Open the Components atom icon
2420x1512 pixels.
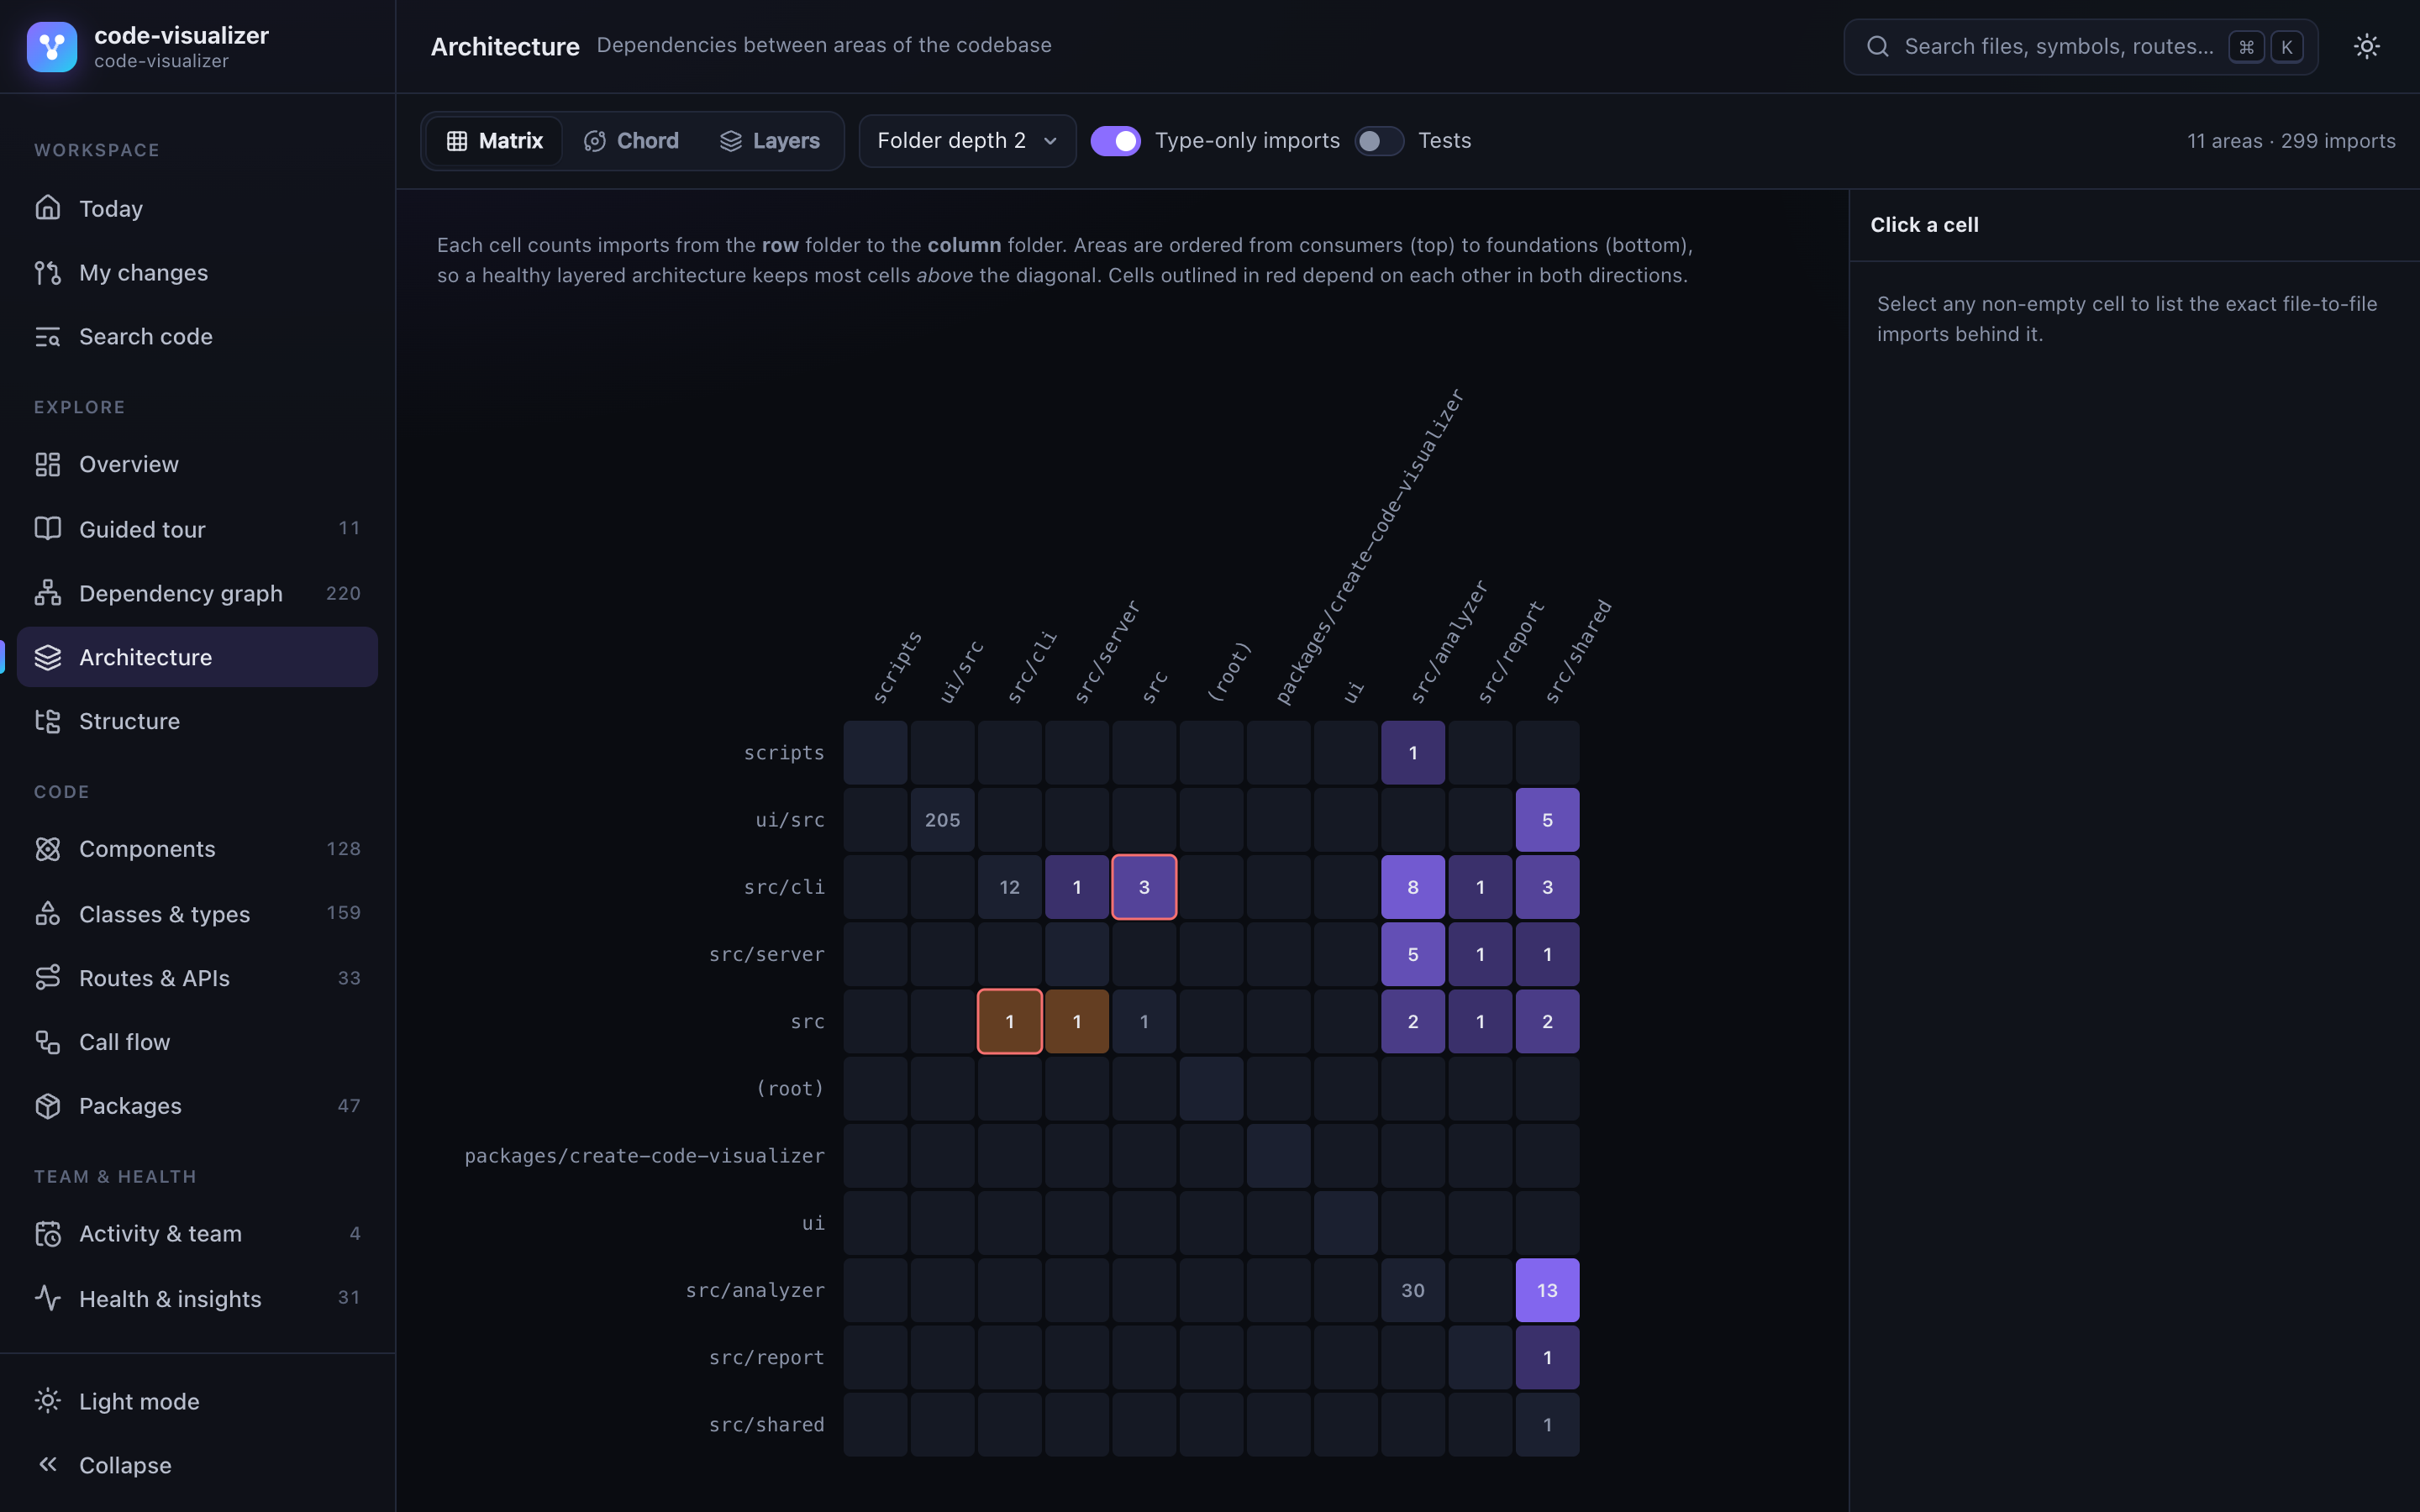point(48,849)
